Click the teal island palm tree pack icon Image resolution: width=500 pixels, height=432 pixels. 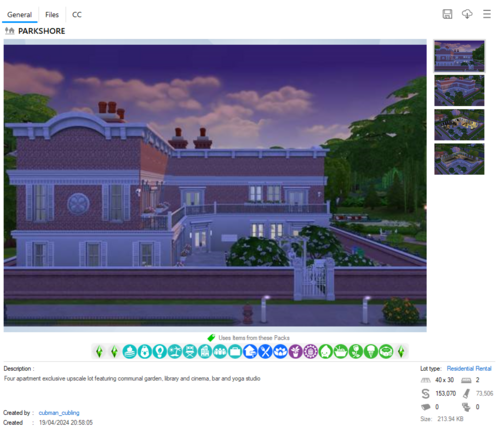click(175, 351)
